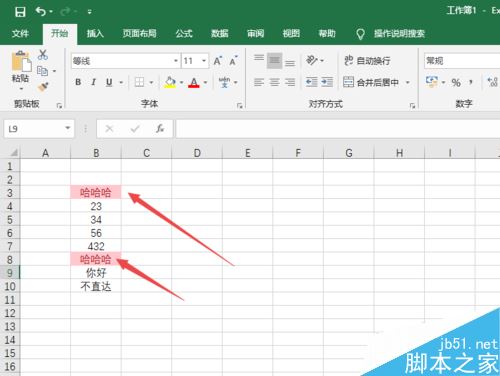
Task: Align text to middle of cell
Action: tap(274, 61)
